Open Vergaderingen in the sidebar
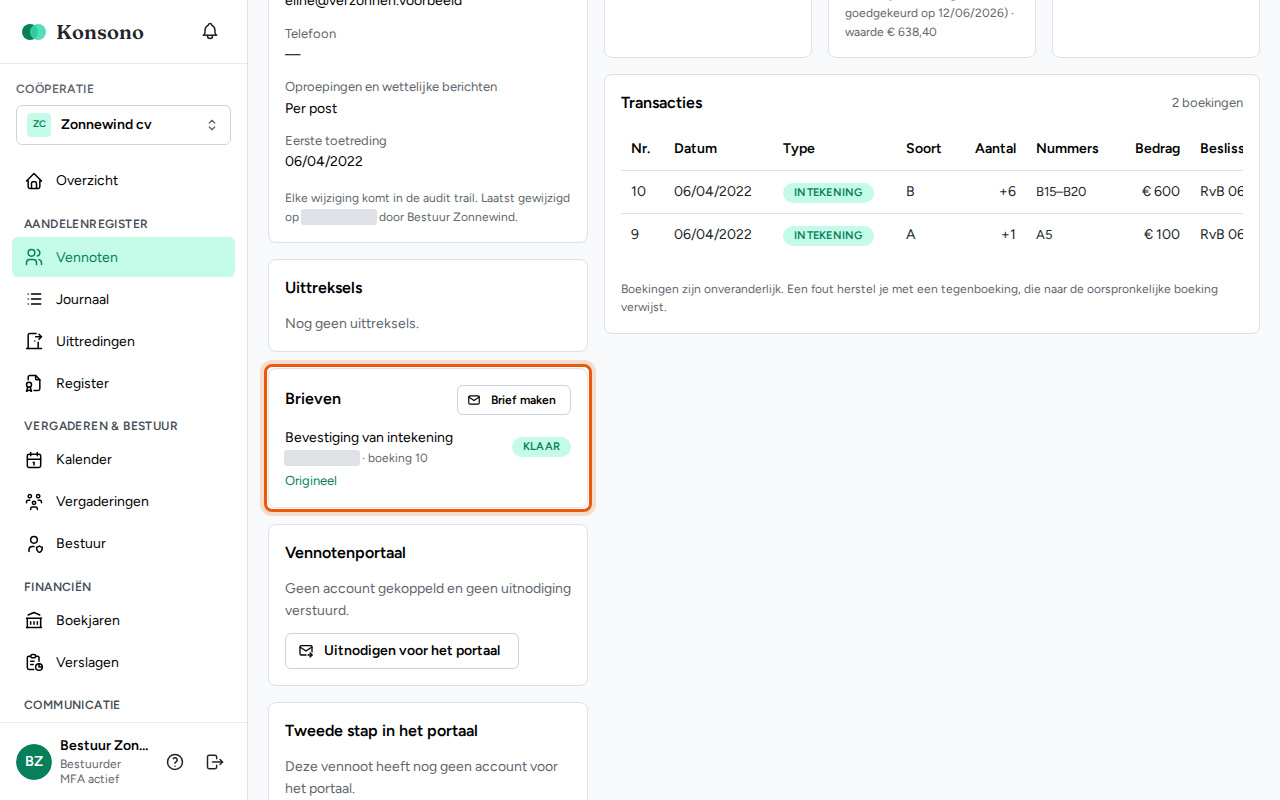The height and width of the screenshot is (800, 1280). point(123,501)
